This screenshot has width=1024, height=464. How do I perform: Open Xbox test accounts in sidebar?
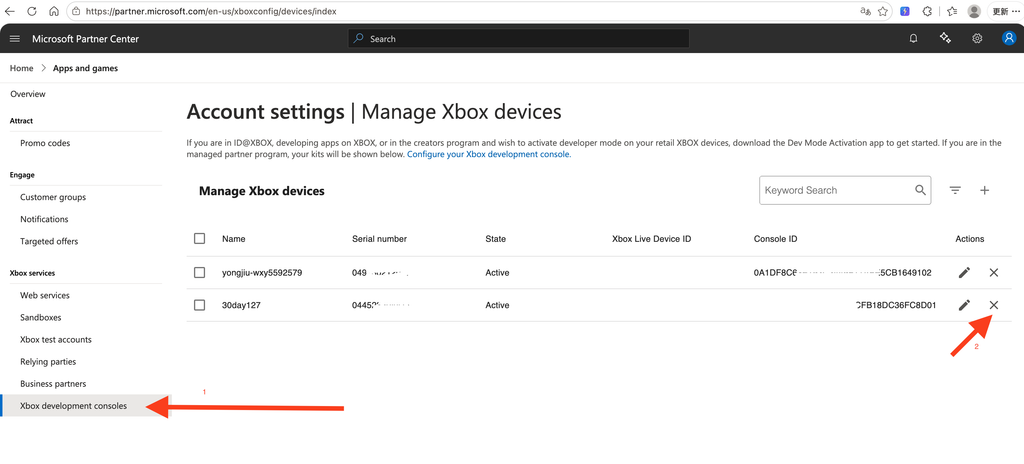tap(56, 340)
